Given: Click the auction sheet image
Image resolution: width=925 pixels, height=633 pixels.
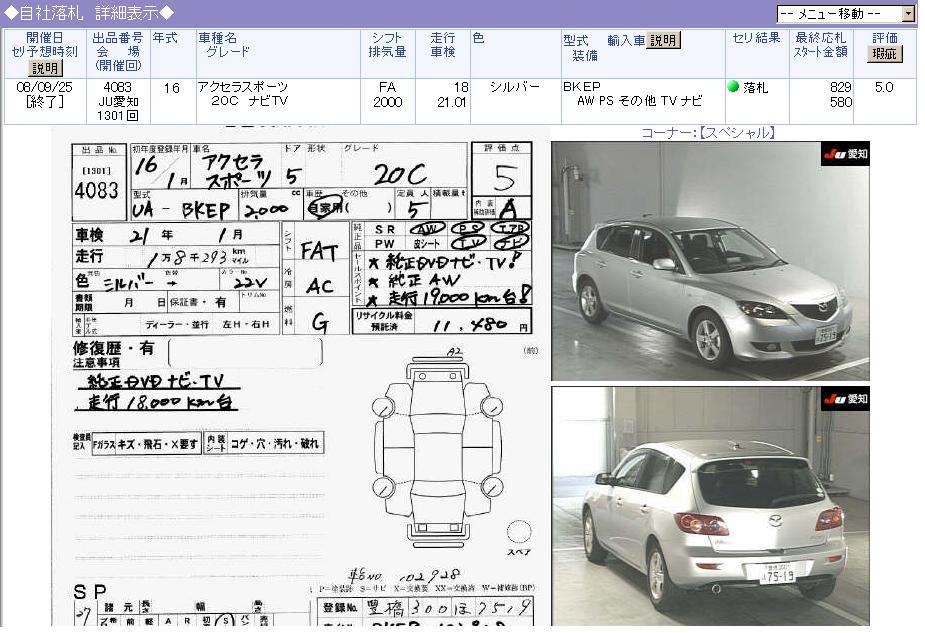Looking at the screenshot, I should [301, 378].
